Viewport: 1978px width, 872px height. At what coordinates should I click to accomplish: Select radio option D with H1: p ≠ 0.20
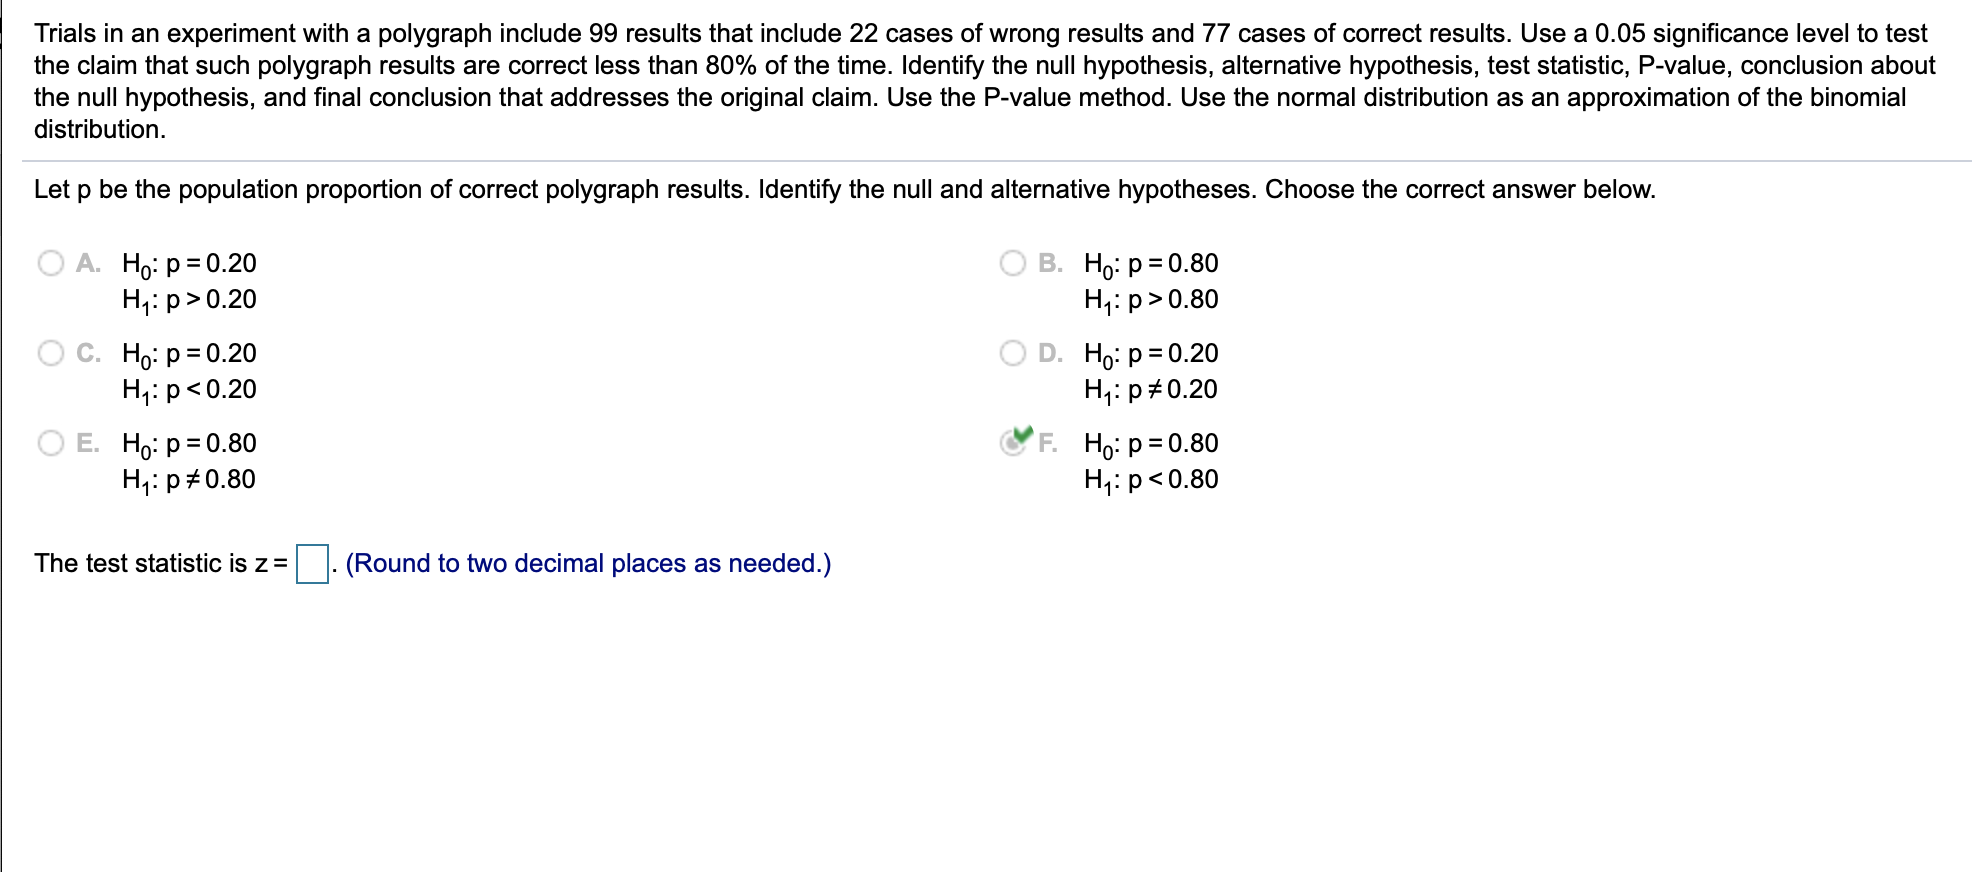1012,352
